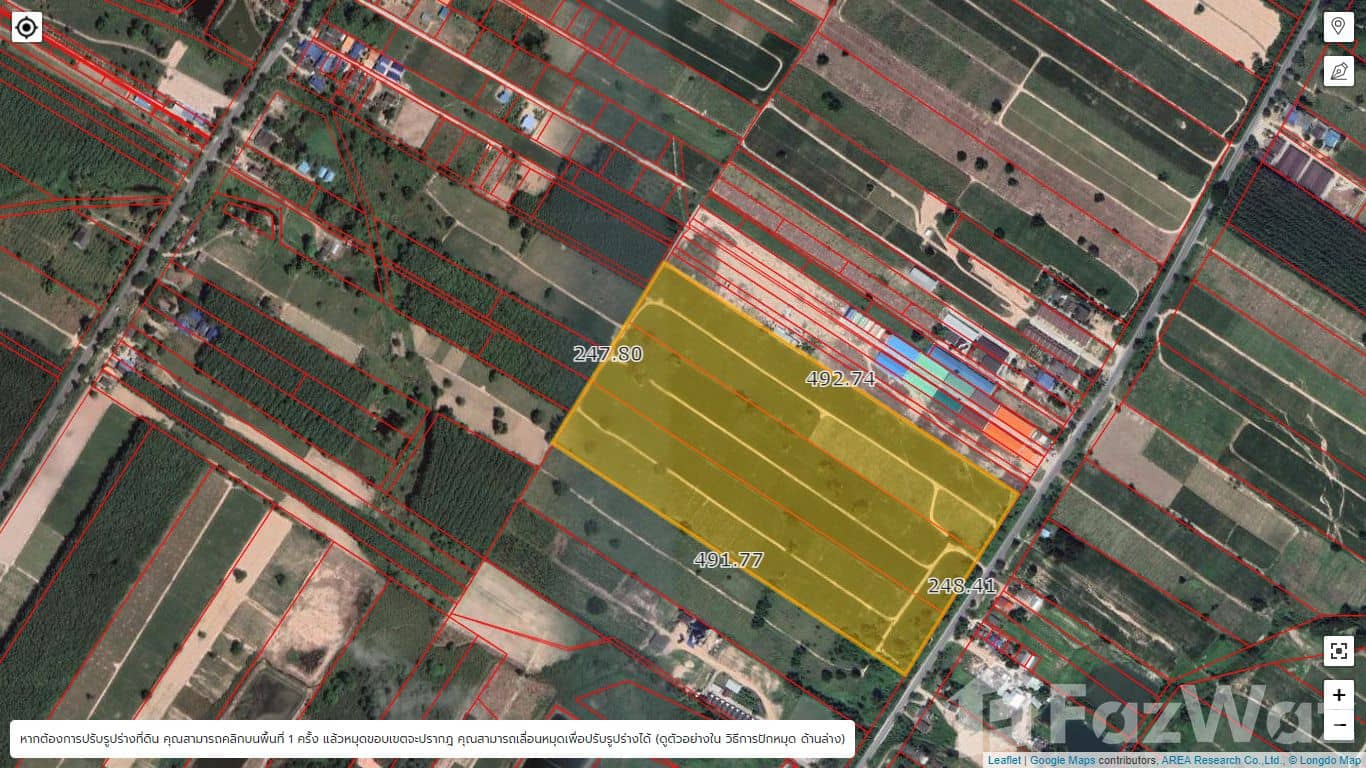
Task: Activate the pen drawing tool
Action: pos(1338,70)
